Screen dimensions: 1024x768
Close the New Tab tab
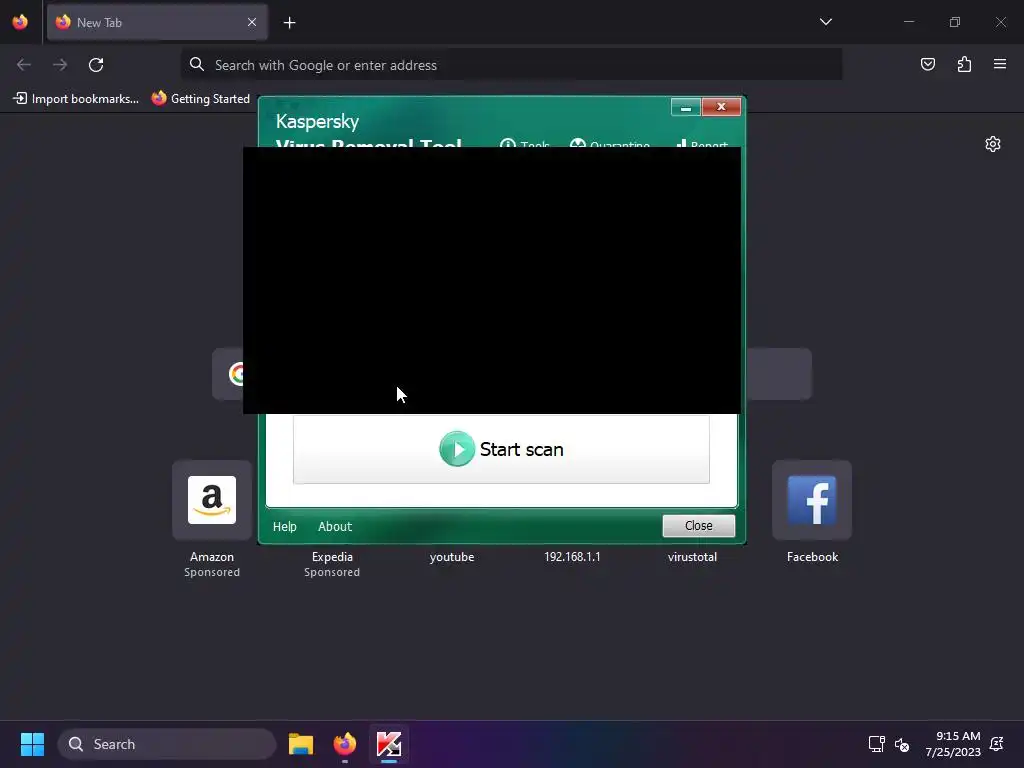click(252, 22)
